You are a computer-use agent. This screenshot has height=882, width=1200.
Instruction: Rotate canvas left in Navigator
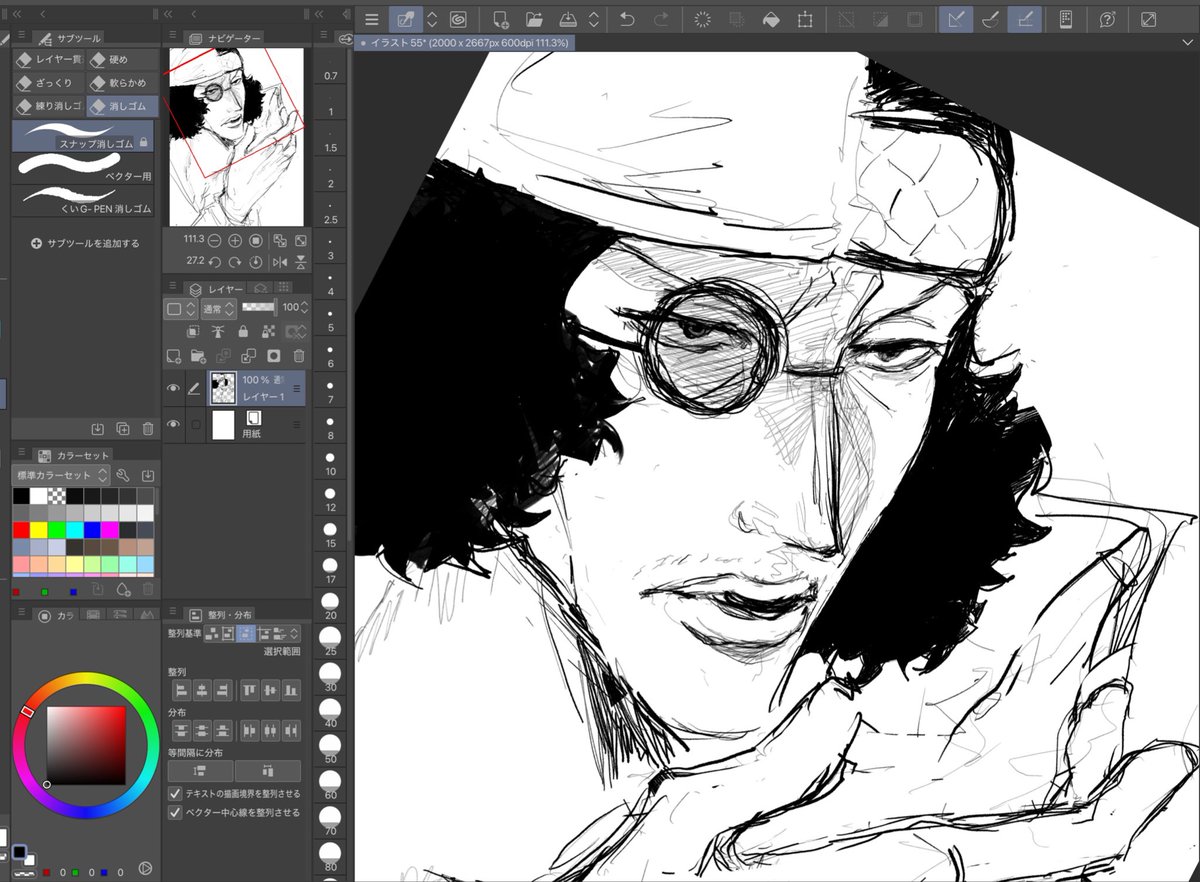coord(216,261)
